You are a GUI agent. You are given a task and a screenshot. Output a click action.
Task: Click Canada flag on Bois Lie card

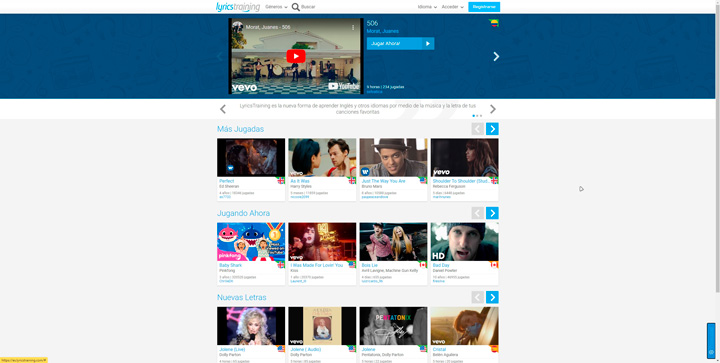(x=423, y=265)
